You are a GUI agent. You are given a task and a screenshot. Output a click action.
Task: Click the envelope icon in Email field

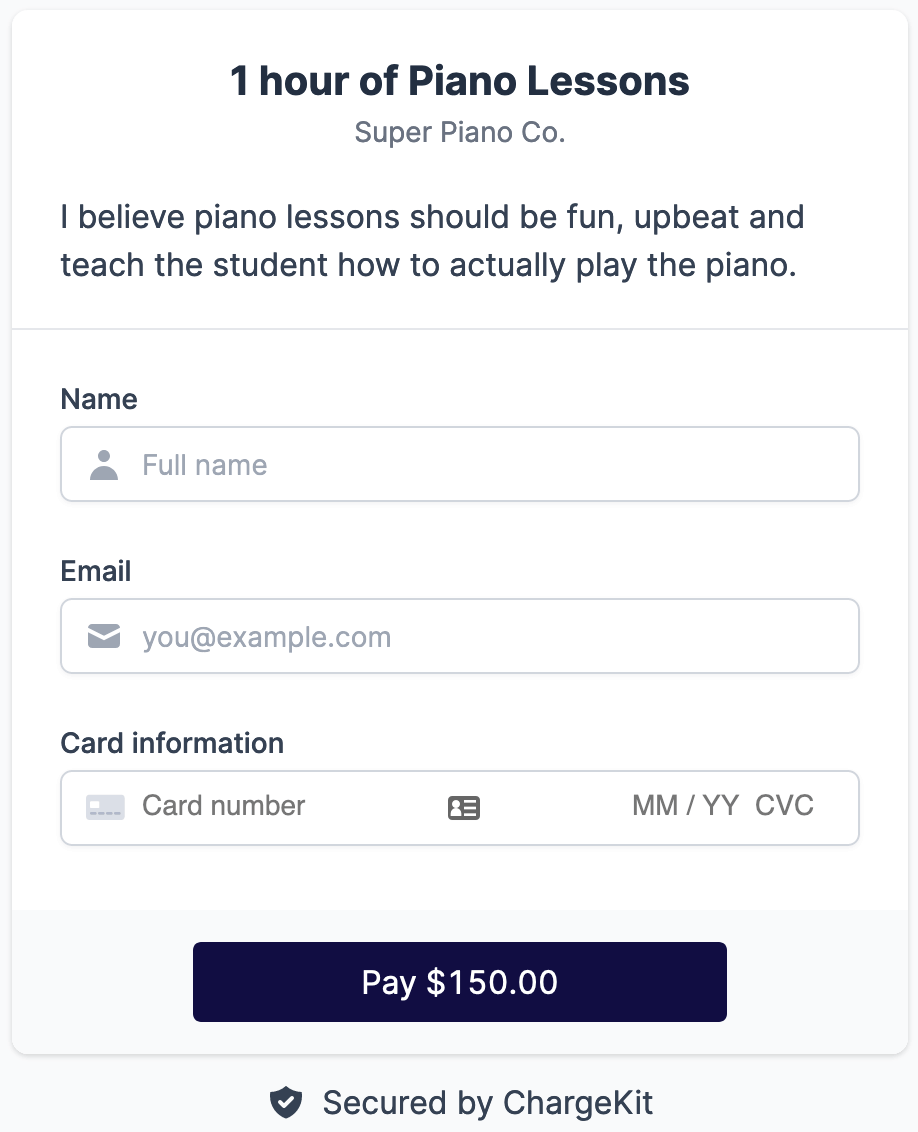pos(104,636)
